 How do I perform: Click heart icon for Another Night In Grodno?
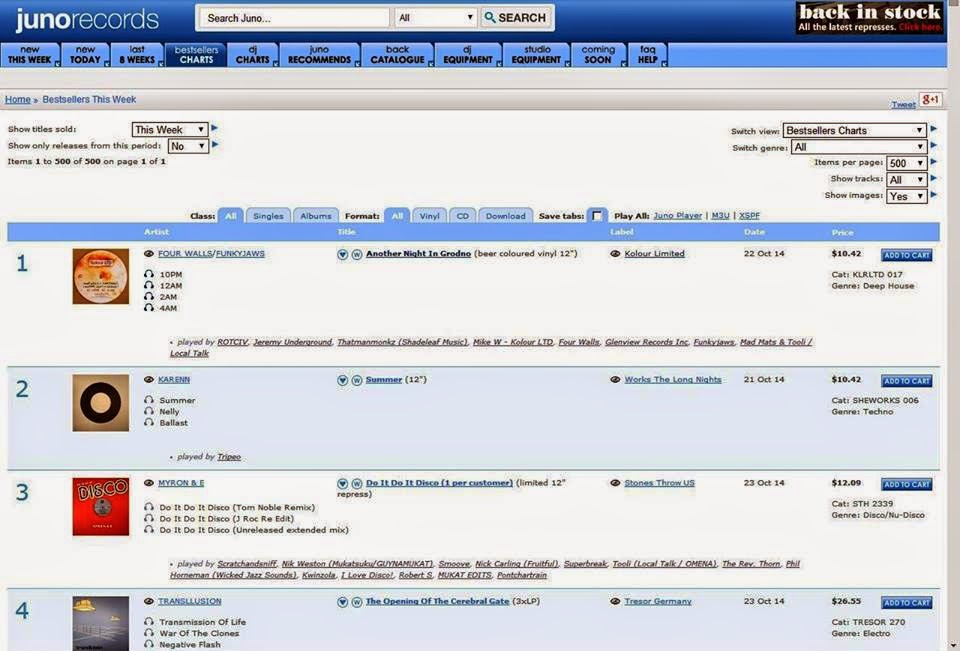pyautogui.click(x=343, y=254)
